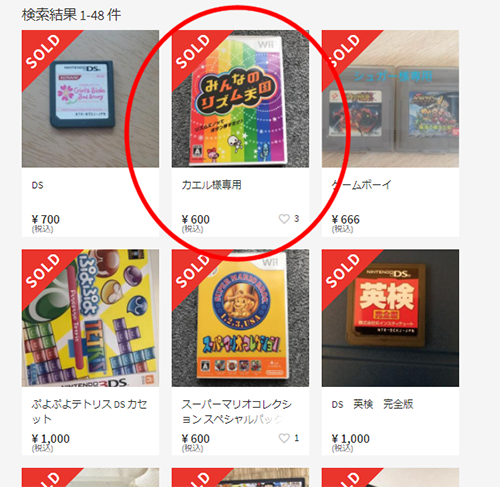Screen dimensions: 500x487
Task: Click the ¥600 price under カエル様専用
Action: coord(196,220)
